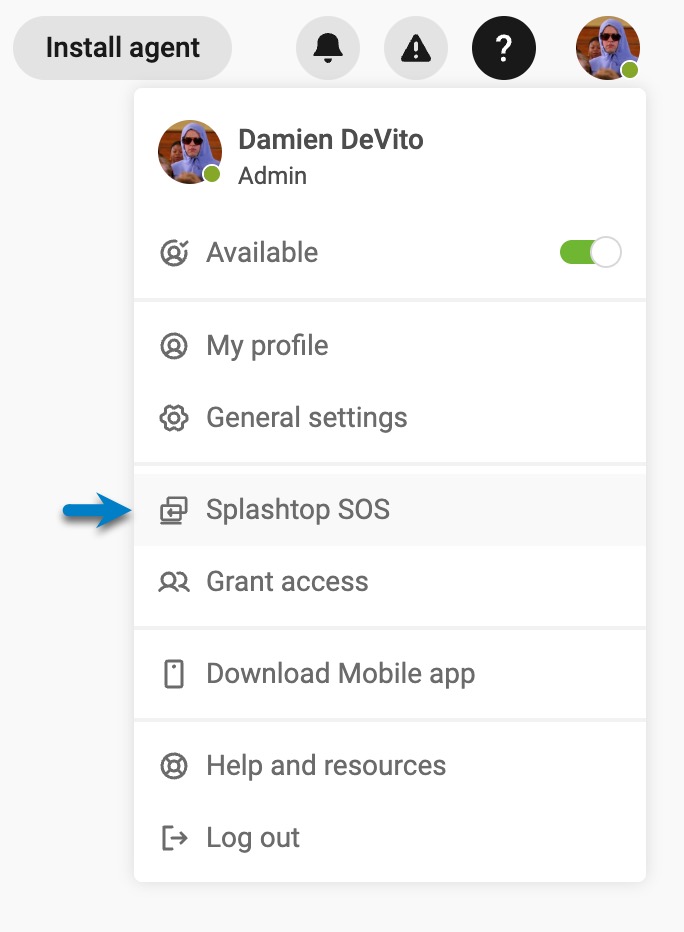Screen dimensions: 684x932
Task: Click the General settings gear icon
Action: tap(174, 418)
